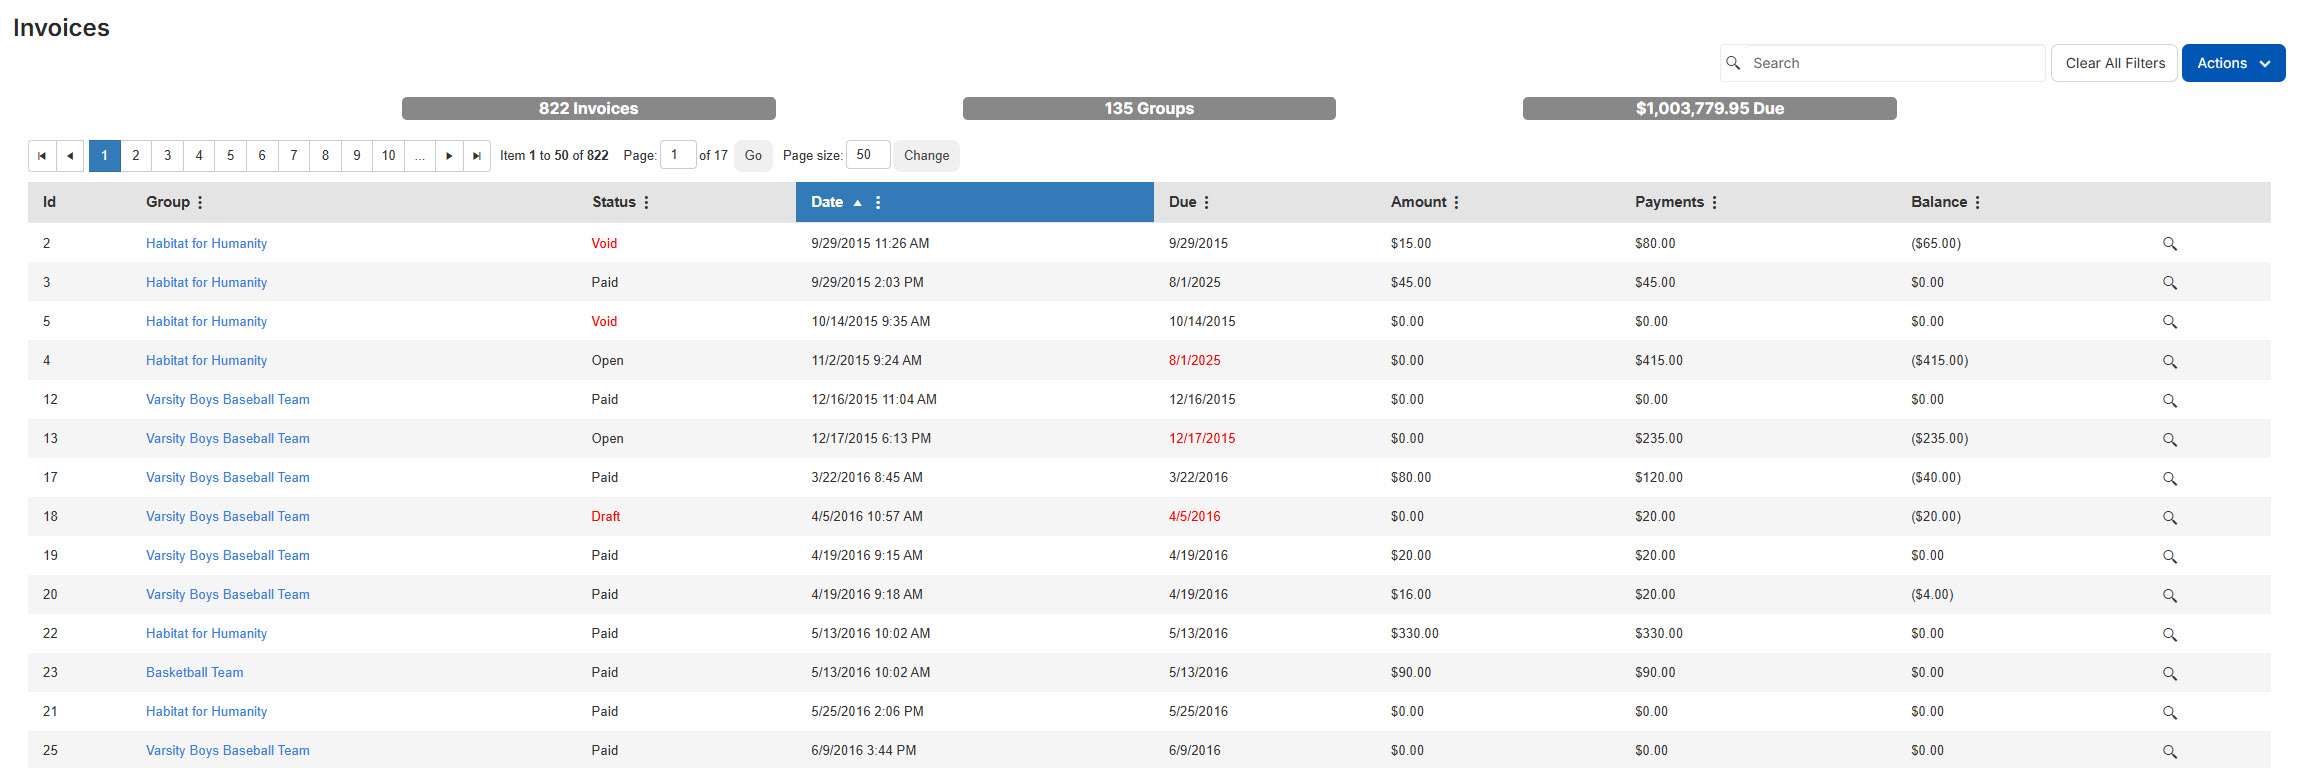Image resolution: width=2298 pixels, height=768 pixels.
Task: View details of invoice 4 magnifier icon
Action: coord(2170,361)
